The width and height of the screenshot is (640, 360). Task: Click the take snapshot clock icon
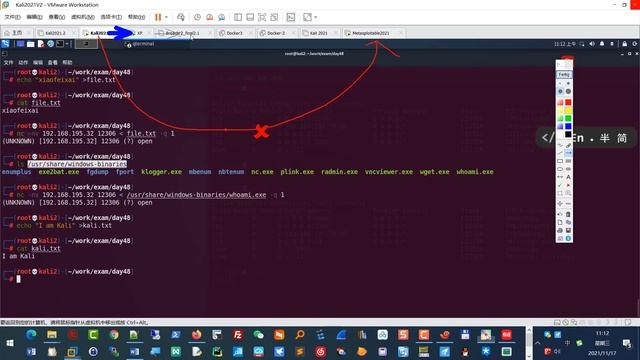[197, 17]
